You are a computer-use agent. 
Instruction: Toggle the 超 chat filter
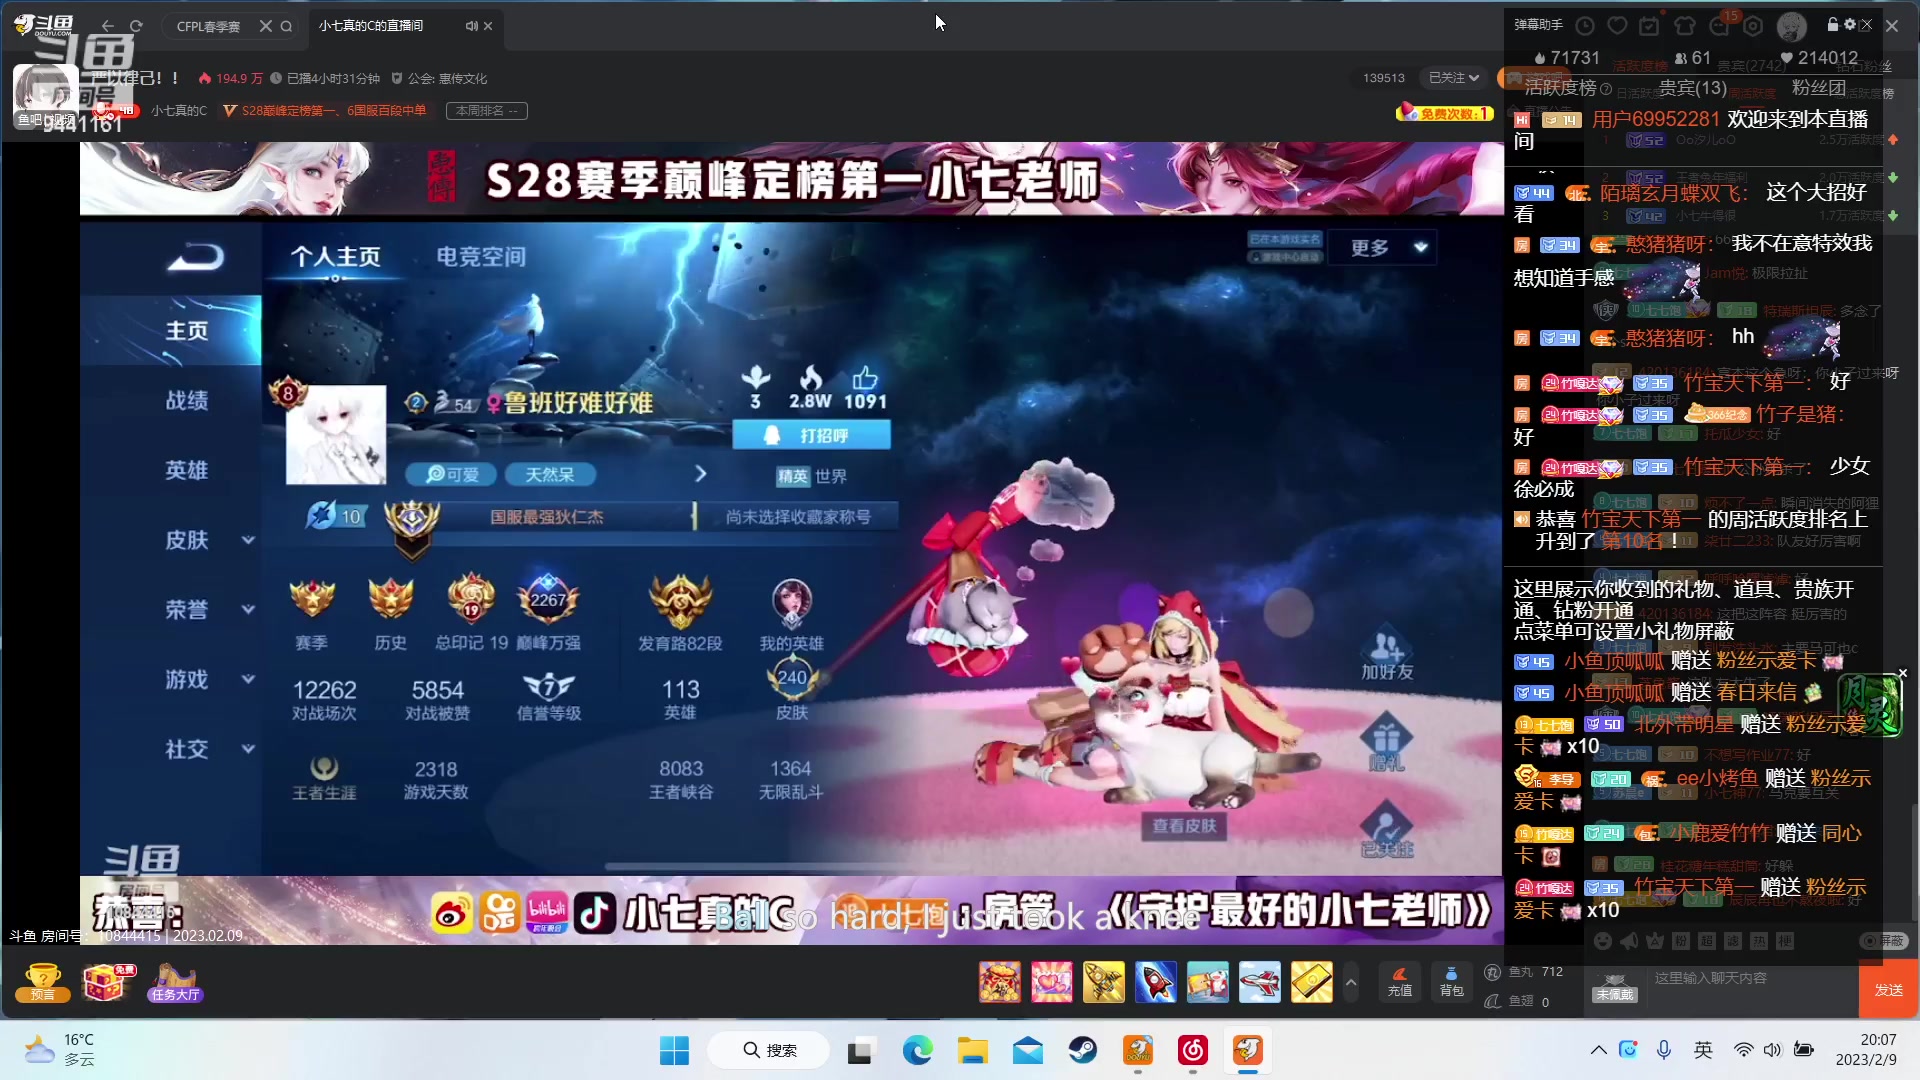[x=1707, y=941]
